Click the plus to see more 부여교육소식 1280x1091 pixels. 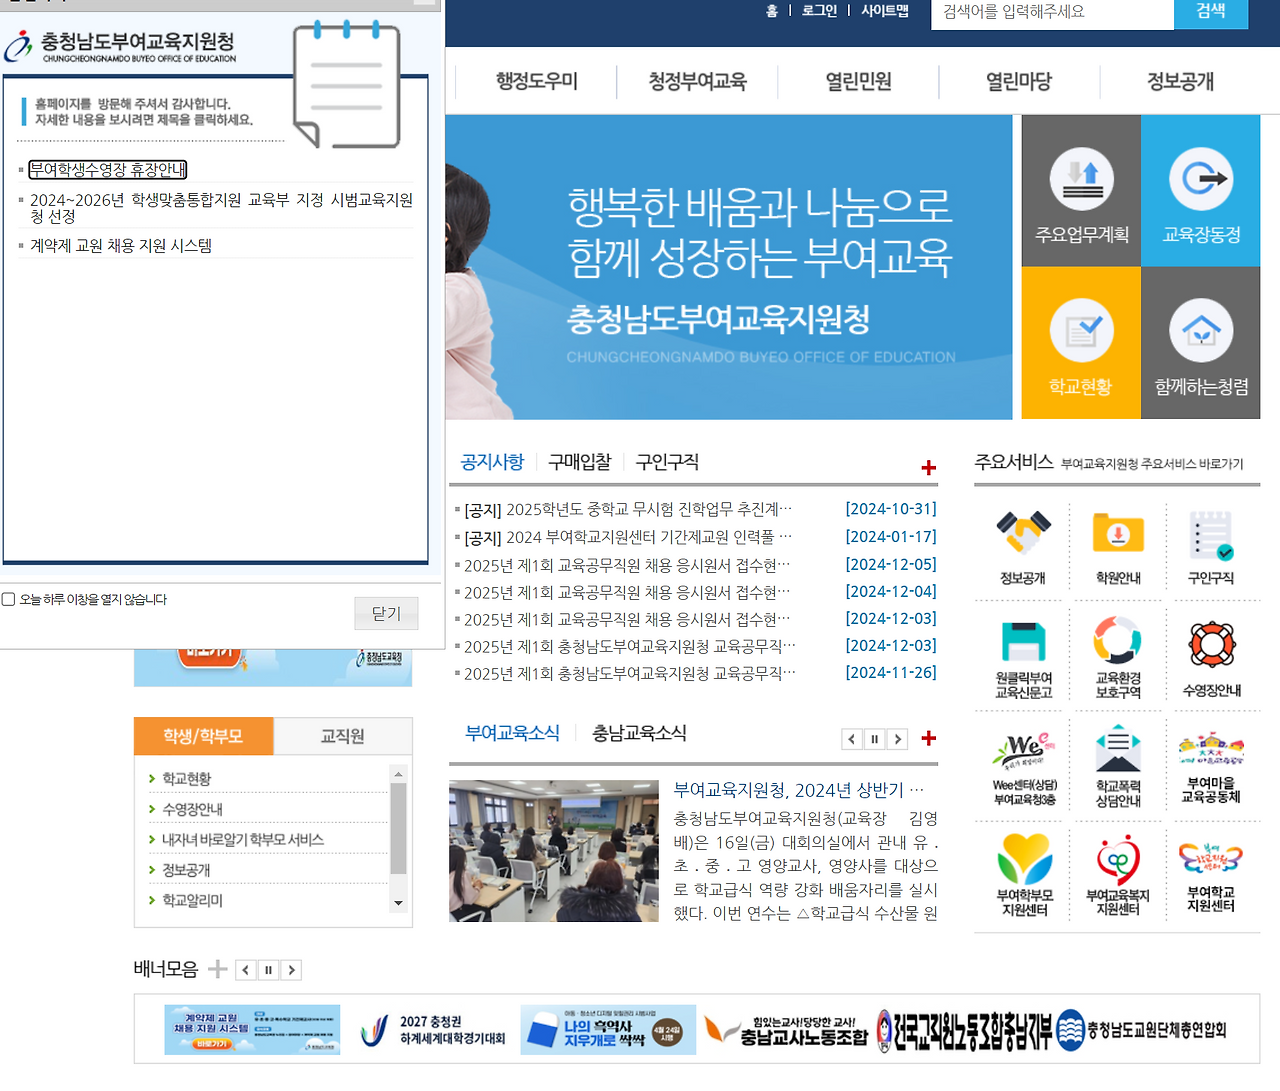(928, 738)
